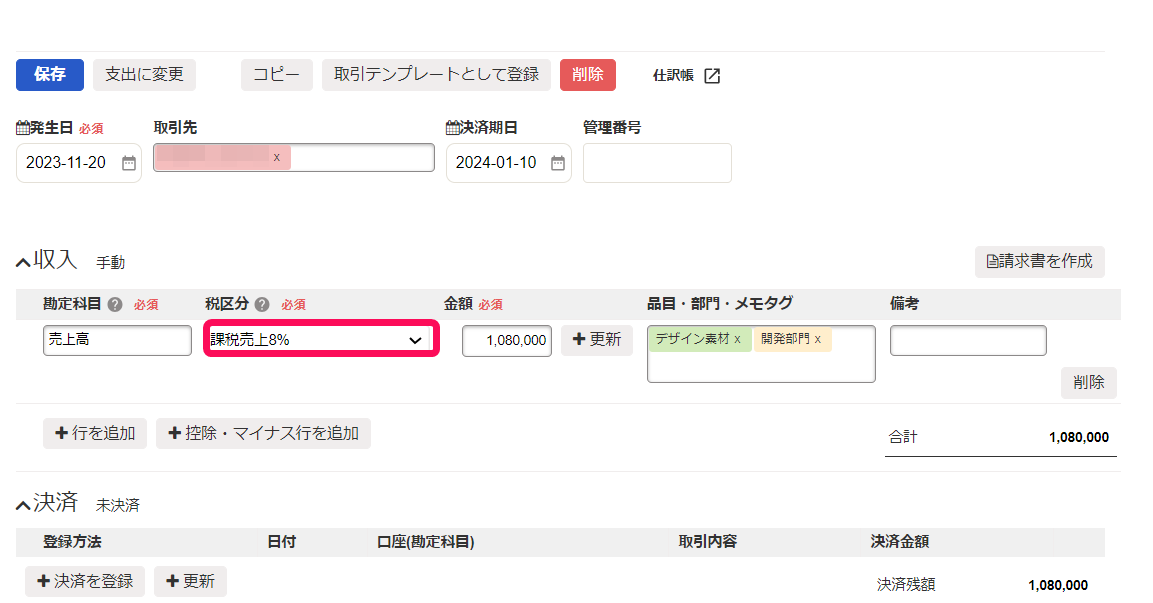
Task: Click the 備考 input field
Action: tap(968, 340)
